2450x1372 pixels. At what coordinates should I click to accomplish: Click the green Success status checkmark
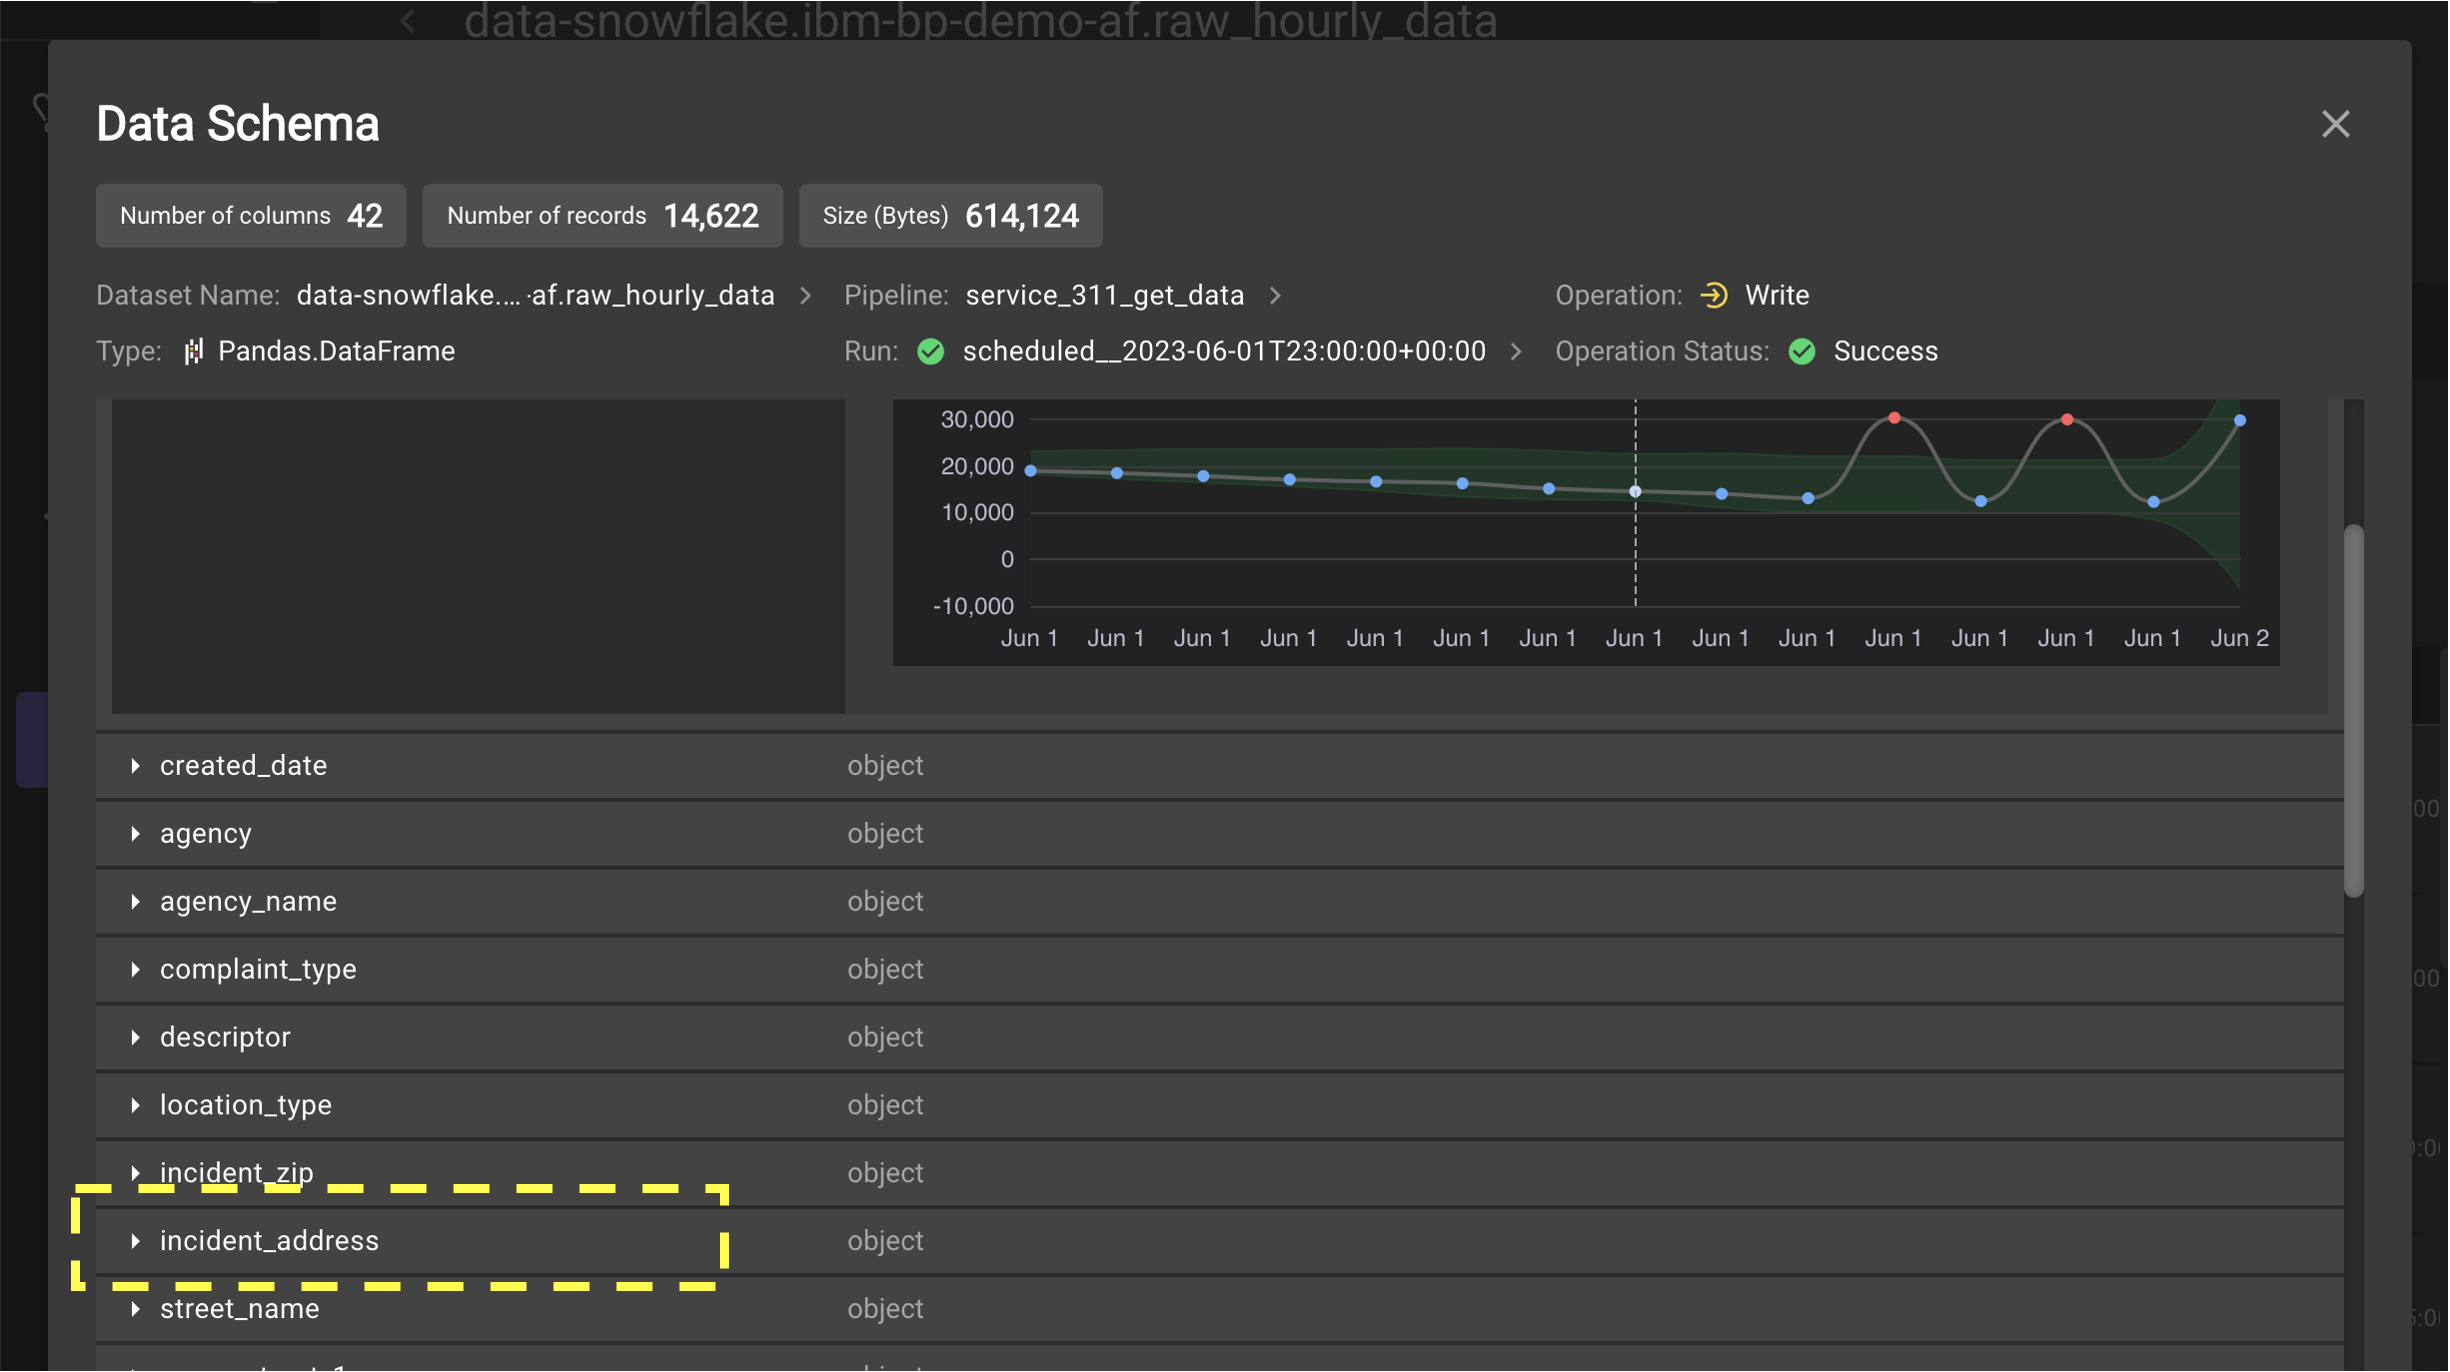coord(1802,352)
